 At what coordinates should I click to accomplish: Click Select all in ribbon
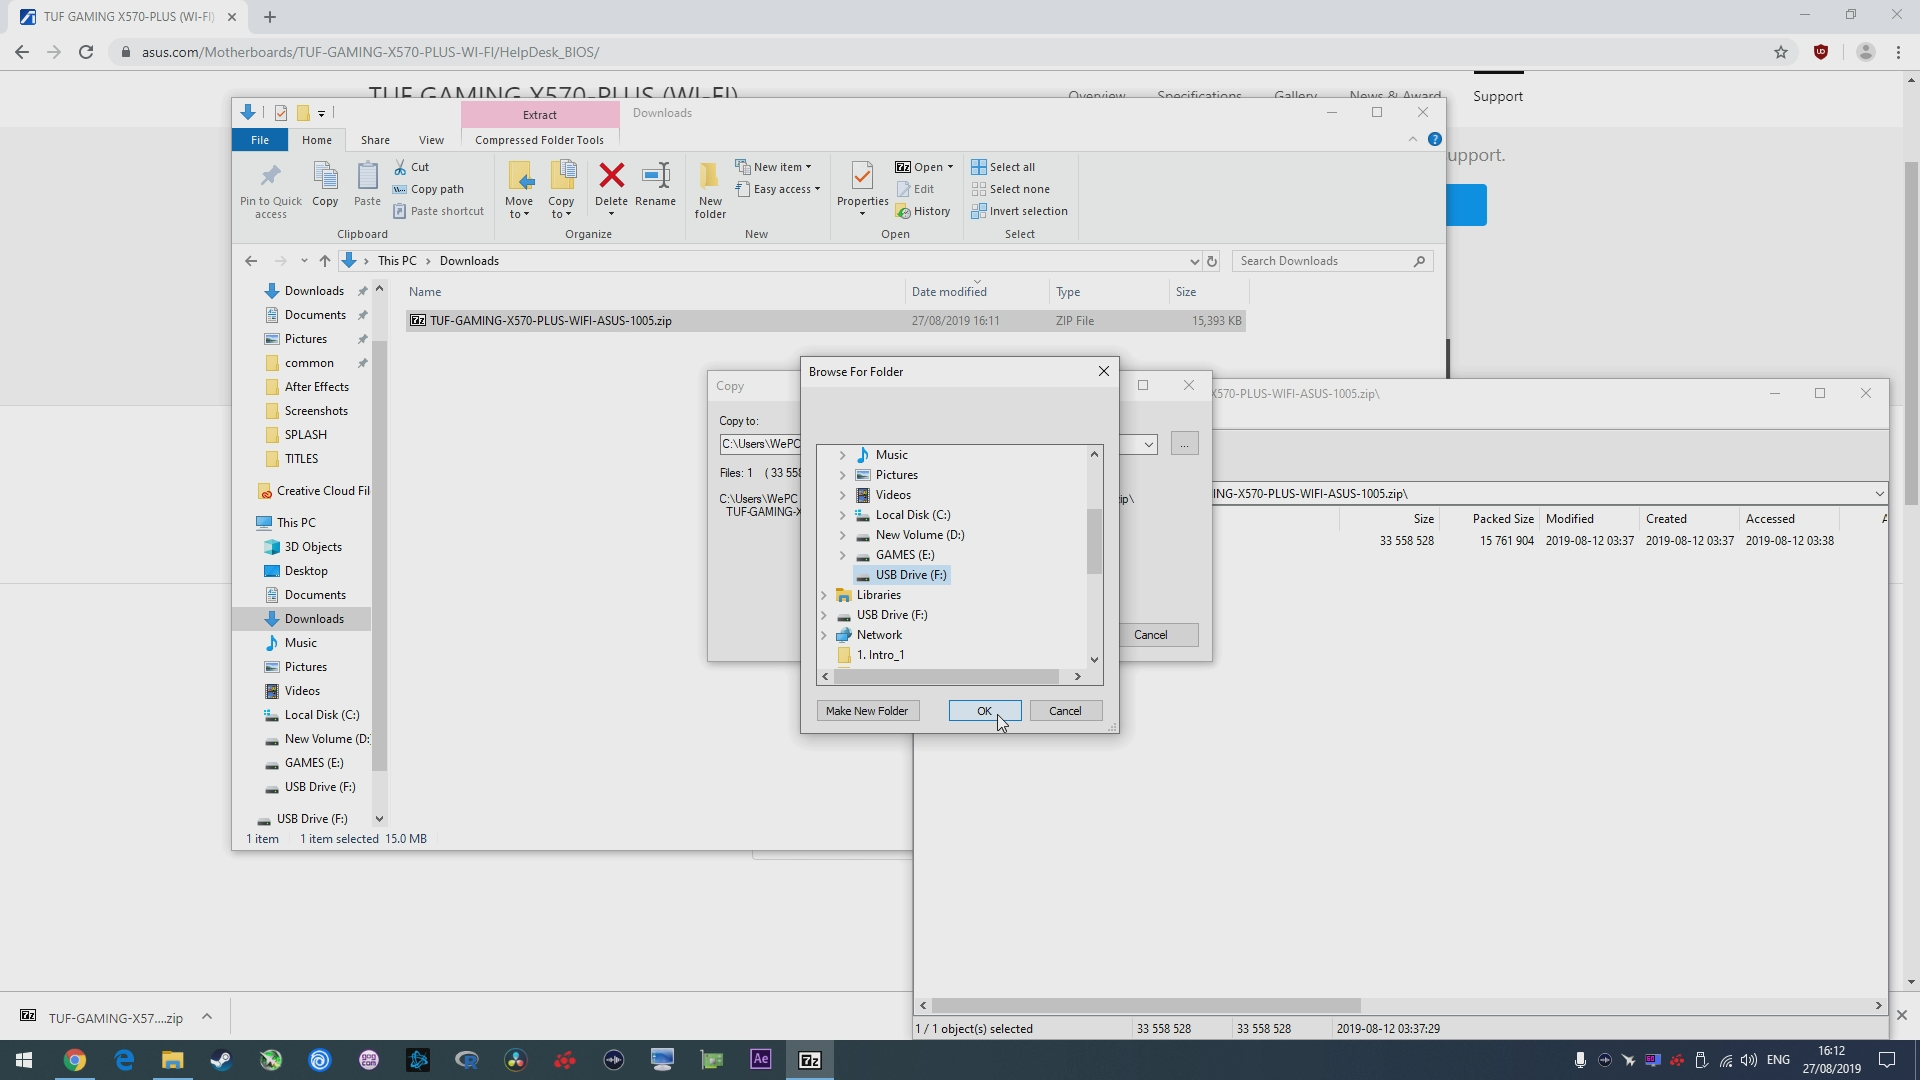1003,167
